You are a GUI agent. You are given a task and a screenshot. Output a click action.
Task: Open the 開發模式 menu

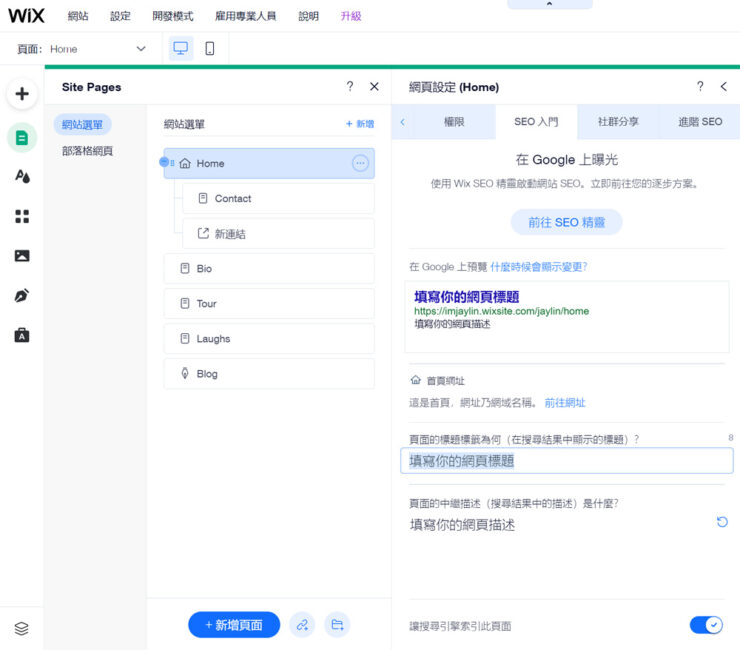tap(173, 16)
